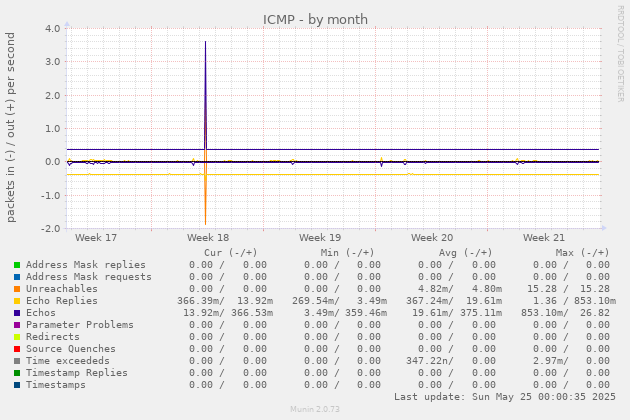Click the green Address Mask replies swatch

[x=17, y=265]
